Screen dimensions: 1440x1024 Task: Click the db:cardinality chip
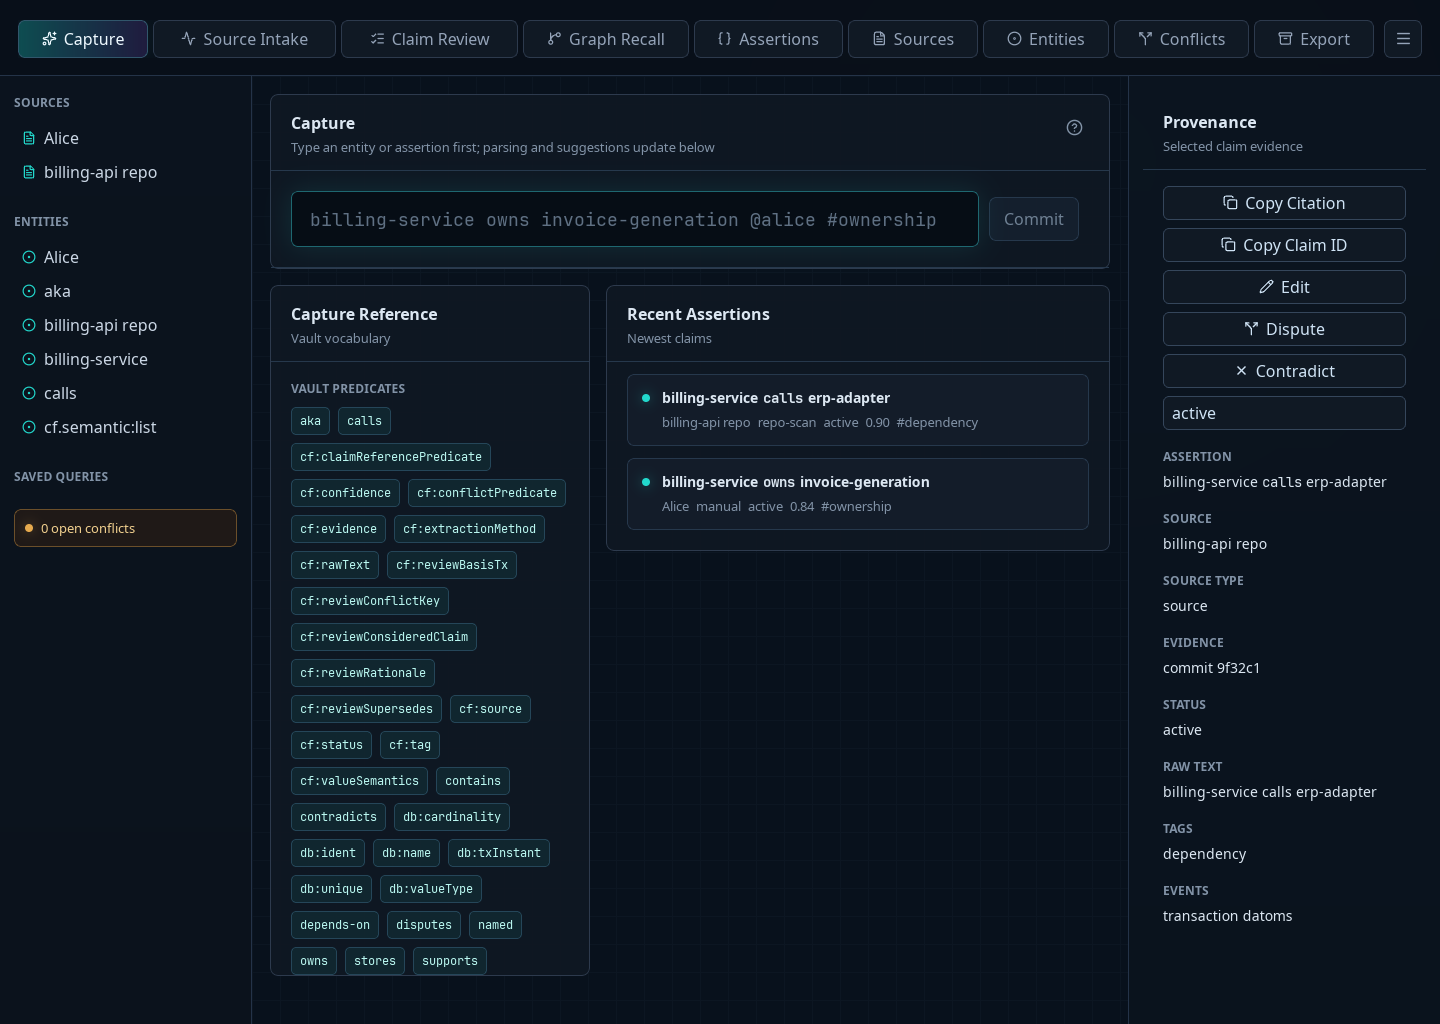coord(452,817)
